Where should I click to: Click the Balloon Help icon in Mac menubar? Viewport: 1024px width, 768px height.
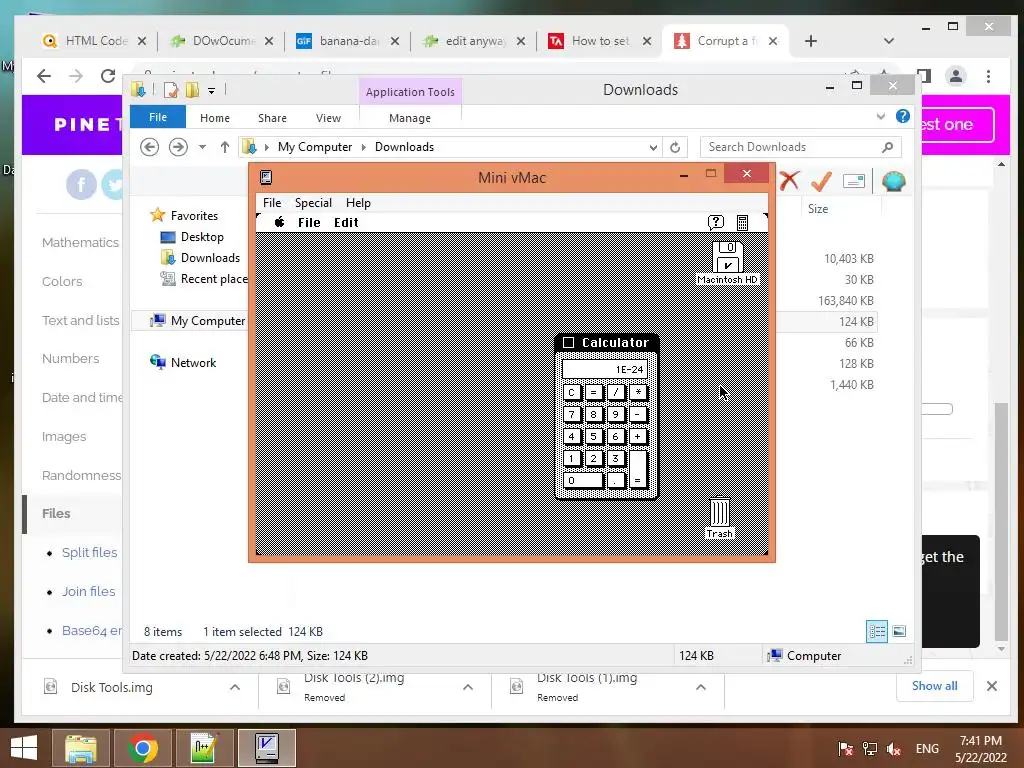click(716, 223)
